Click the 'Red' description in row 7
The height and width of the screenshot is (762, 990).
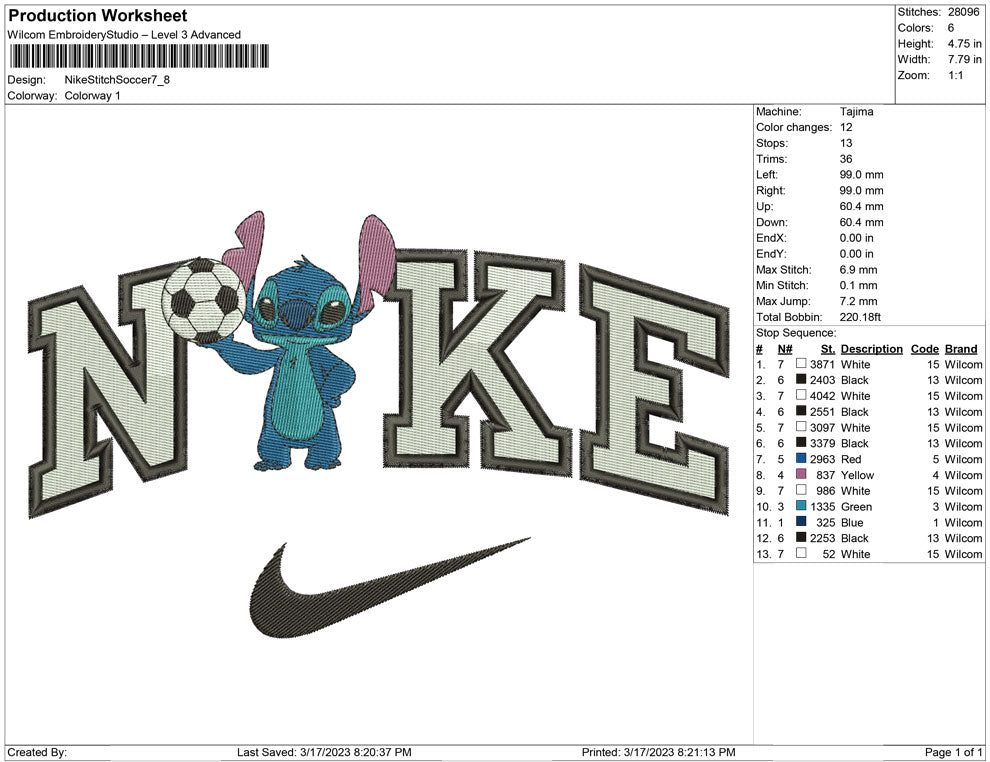click(x=850, y=459)
